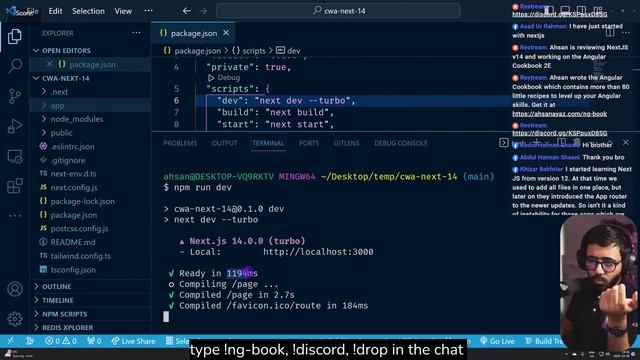This screenshot has width=640, height=360.
Task: Open the remote window status icon
Action: tap(10, 341)
